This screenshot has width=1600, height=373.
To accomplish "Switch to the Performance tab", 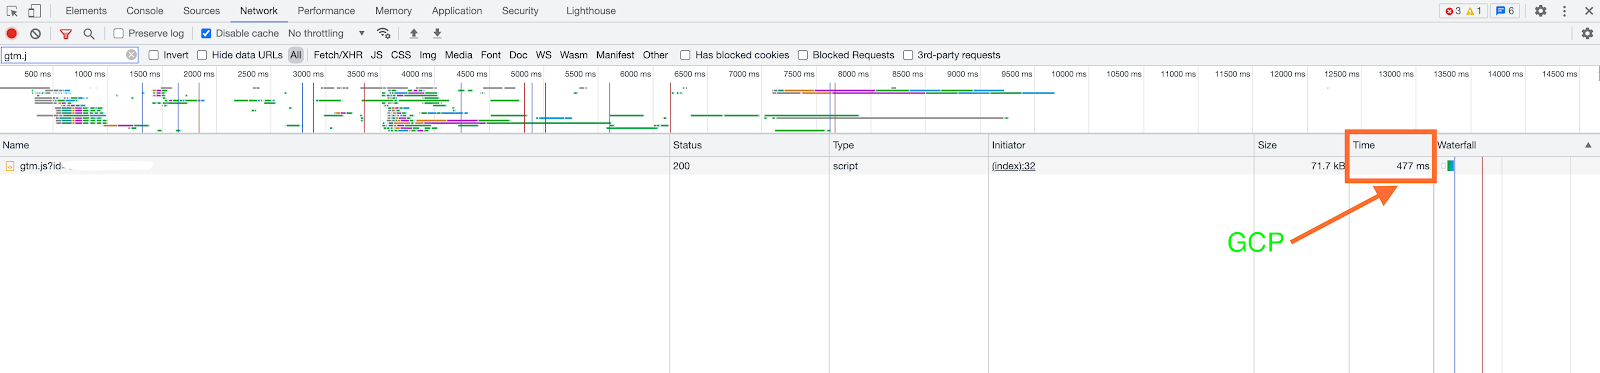I will 326,11.
